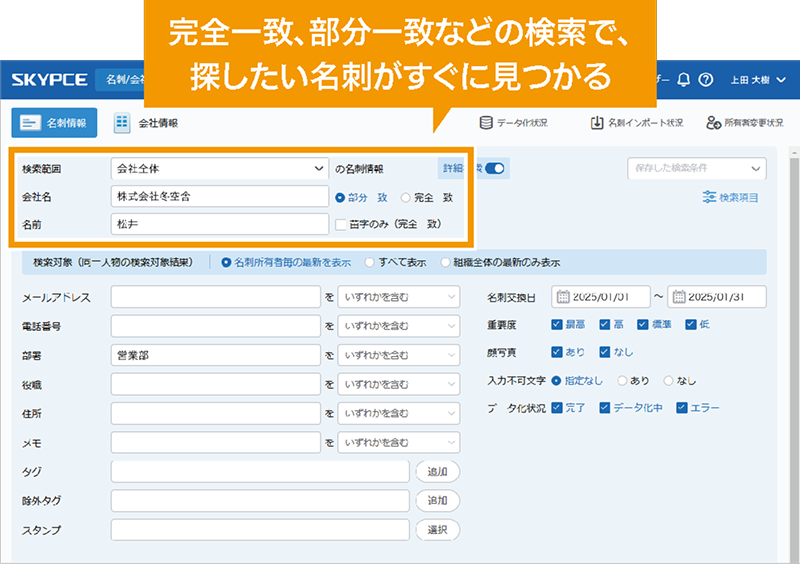Select 入力不可文字 指定なし radio

pos(557,380)
